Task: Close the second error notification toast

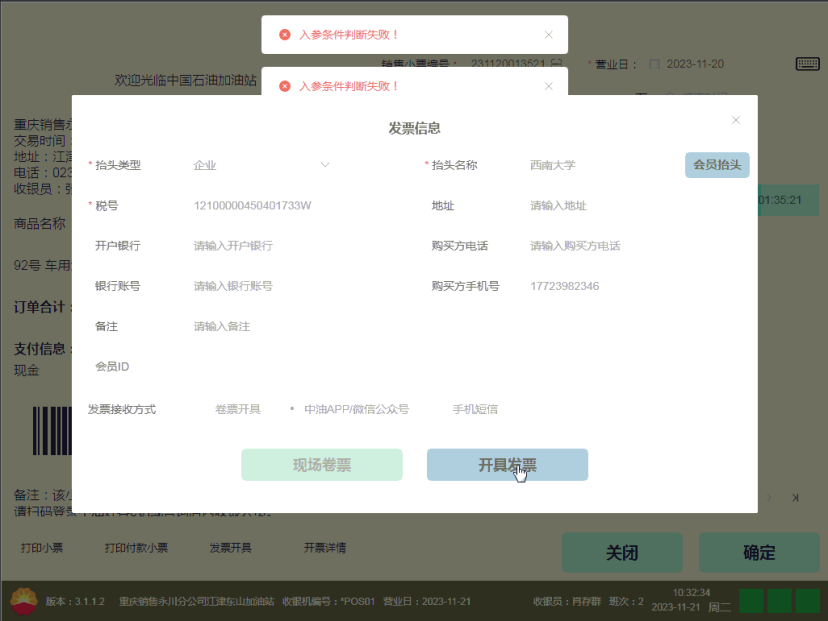Action: pos(548,86)
